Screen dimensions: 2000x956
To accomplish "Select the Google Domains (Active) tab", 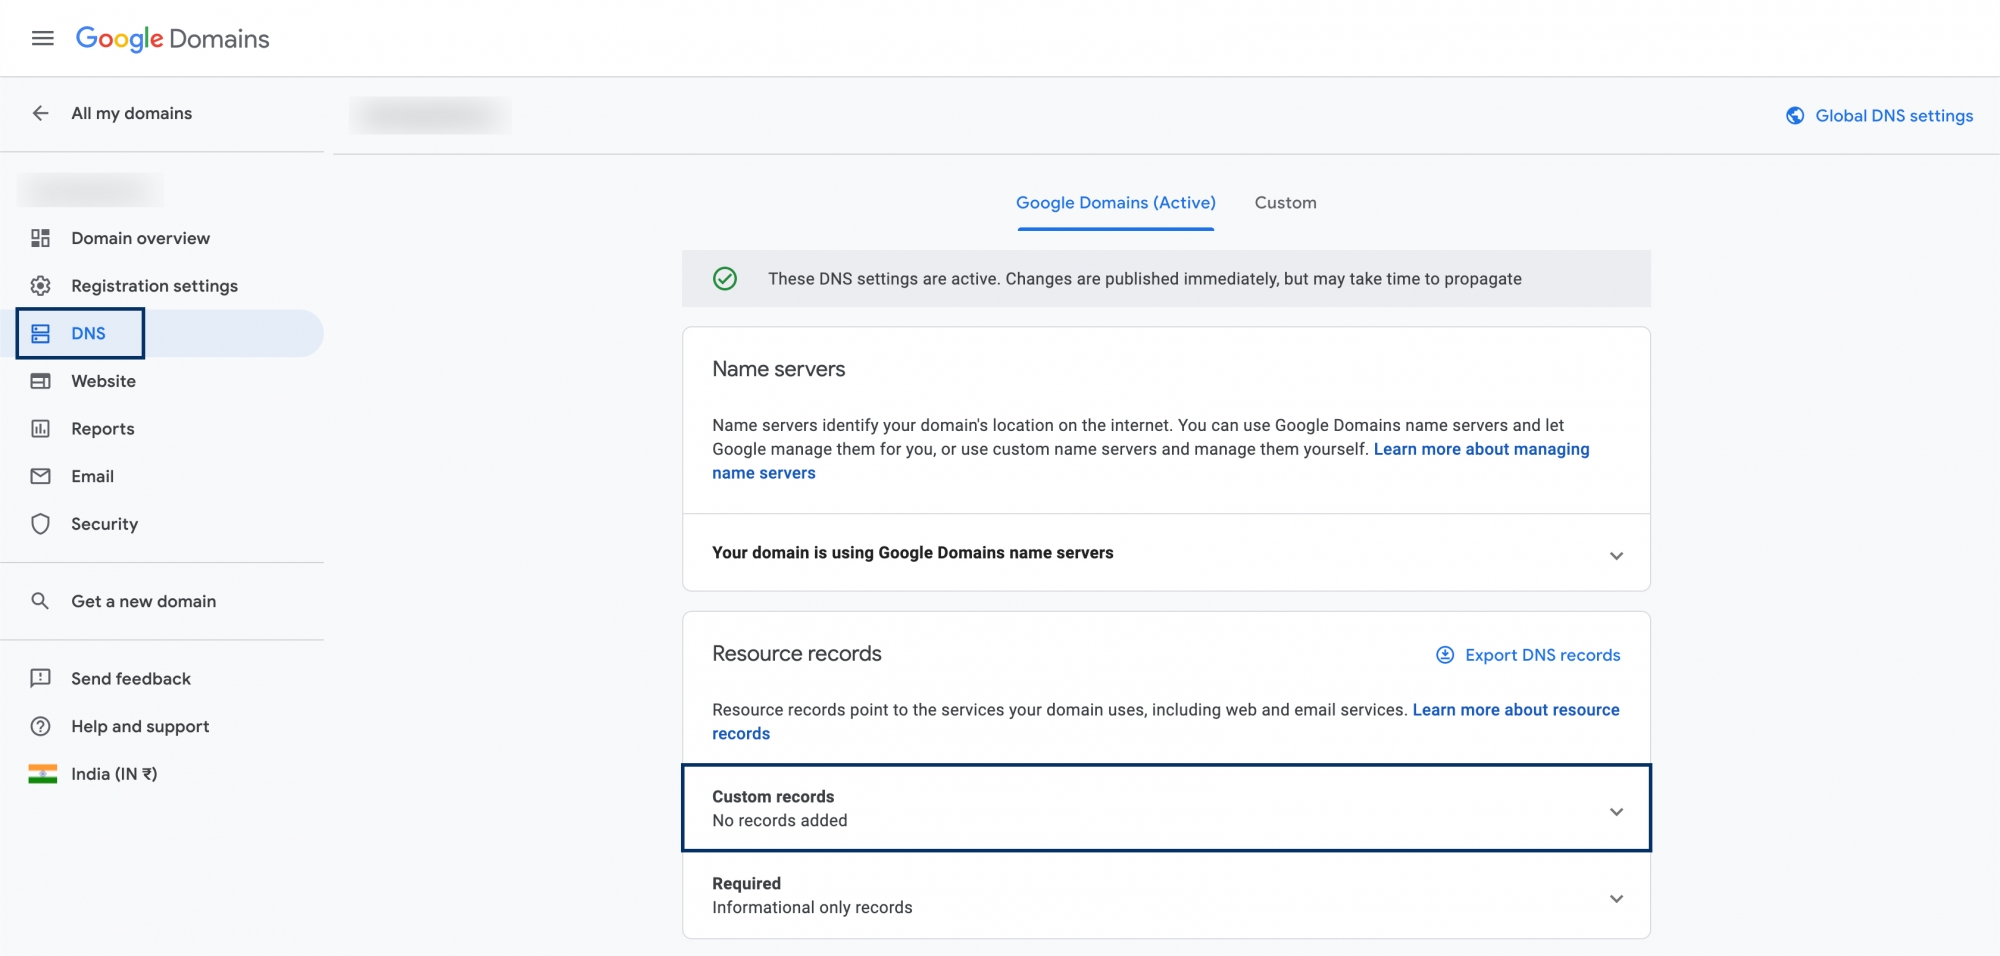I will click(1116, 202).
